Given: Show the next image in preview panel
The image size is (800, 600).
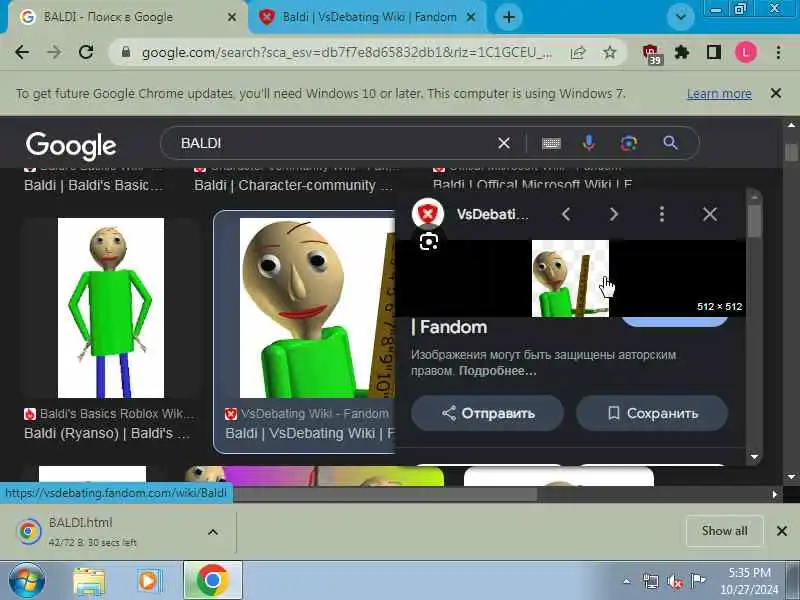Looking at the screenshot, I should 614,214.
